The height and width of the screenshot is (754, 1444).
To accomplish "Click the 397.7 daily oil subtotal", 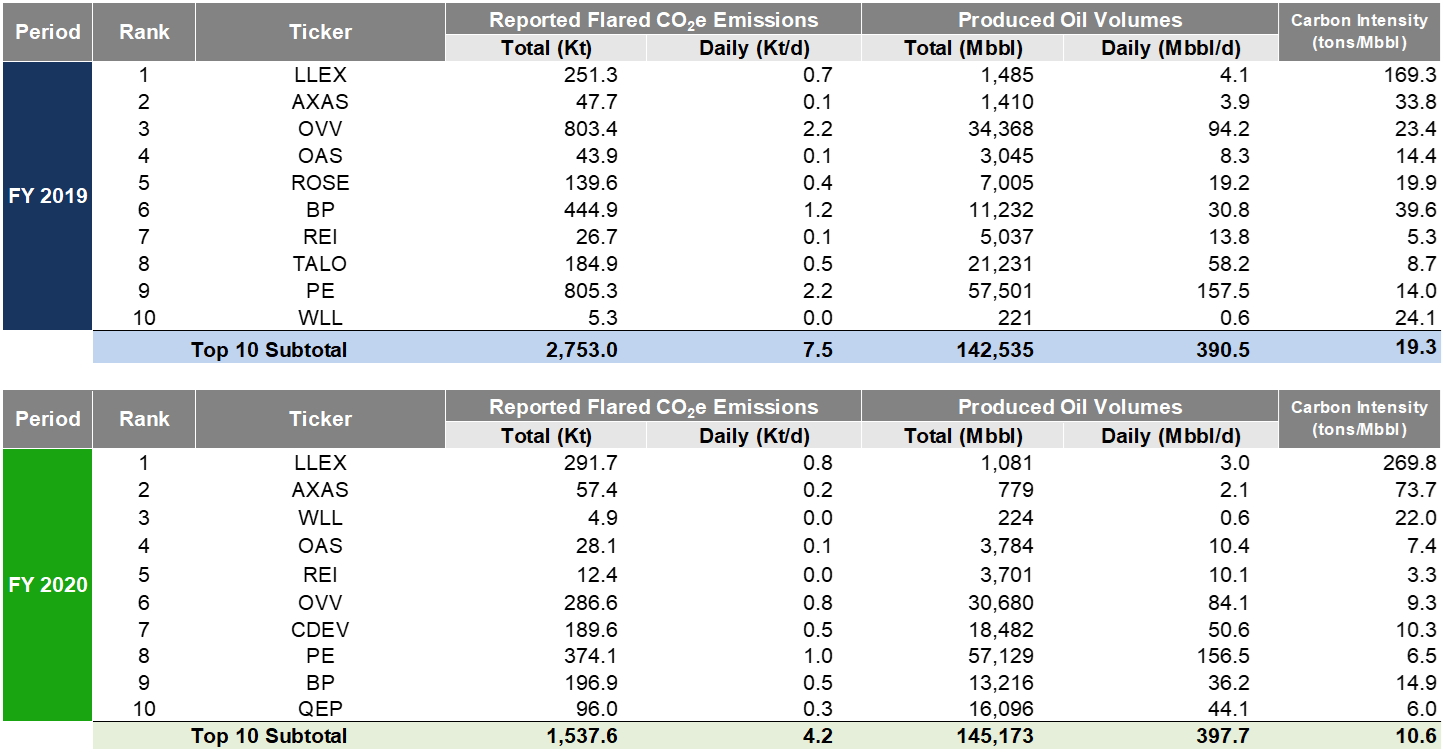I will coord(1221,736).
